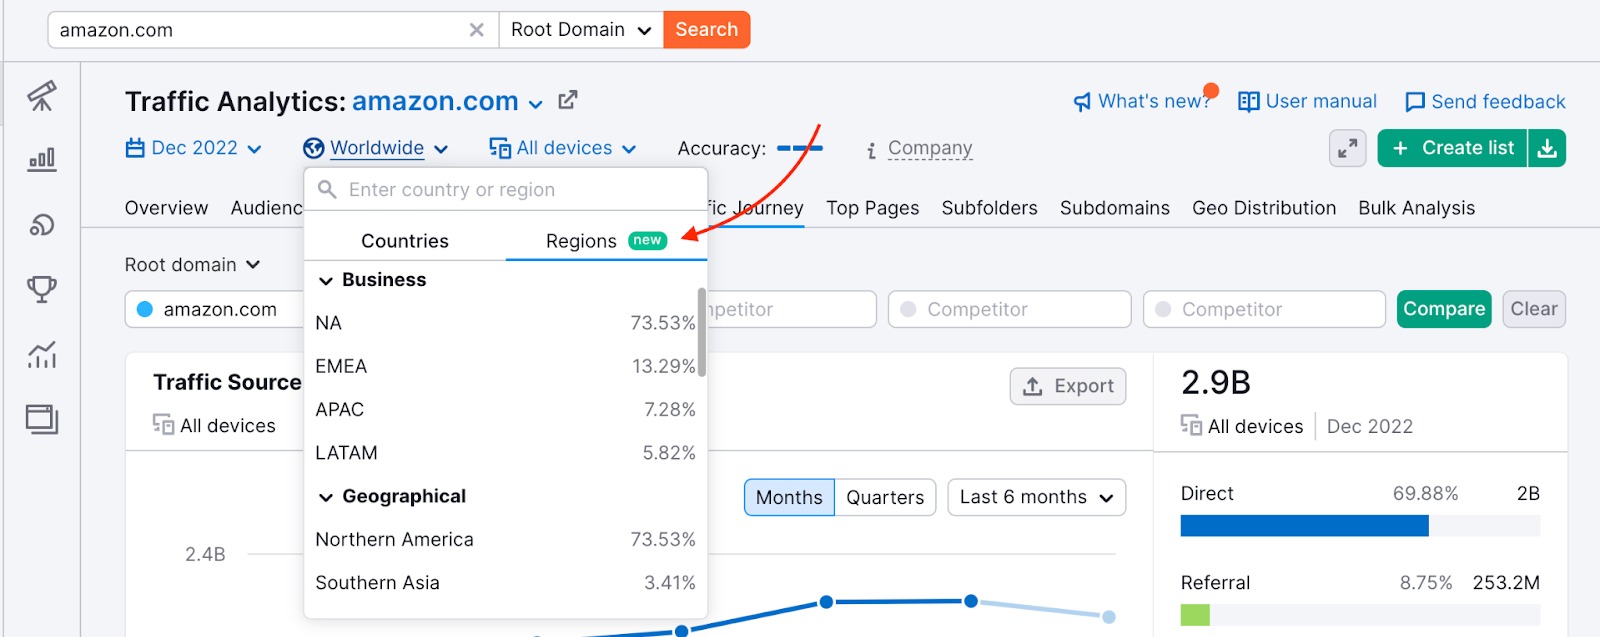The width and height of the screenshot is (1600, 637).
Task: Click the Create list button
Action: [1453, 148]
